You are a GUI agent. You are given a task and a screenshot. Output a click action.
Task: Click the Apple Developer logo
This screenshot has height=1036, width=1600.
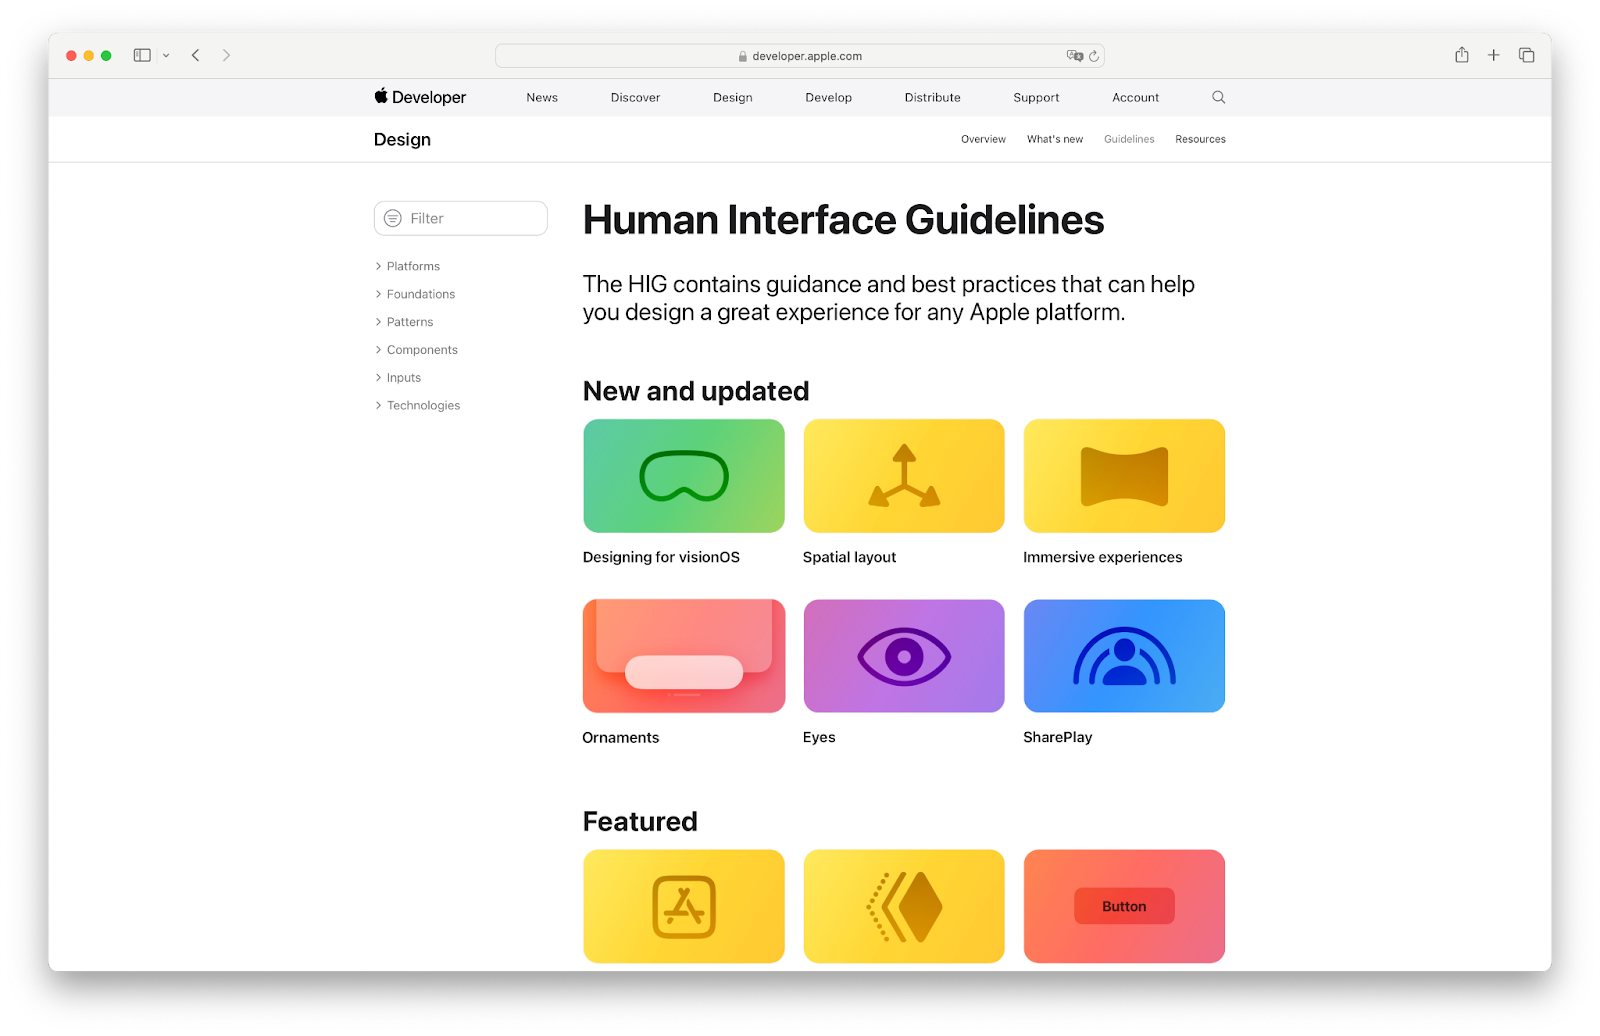click(x=420, y=97)
